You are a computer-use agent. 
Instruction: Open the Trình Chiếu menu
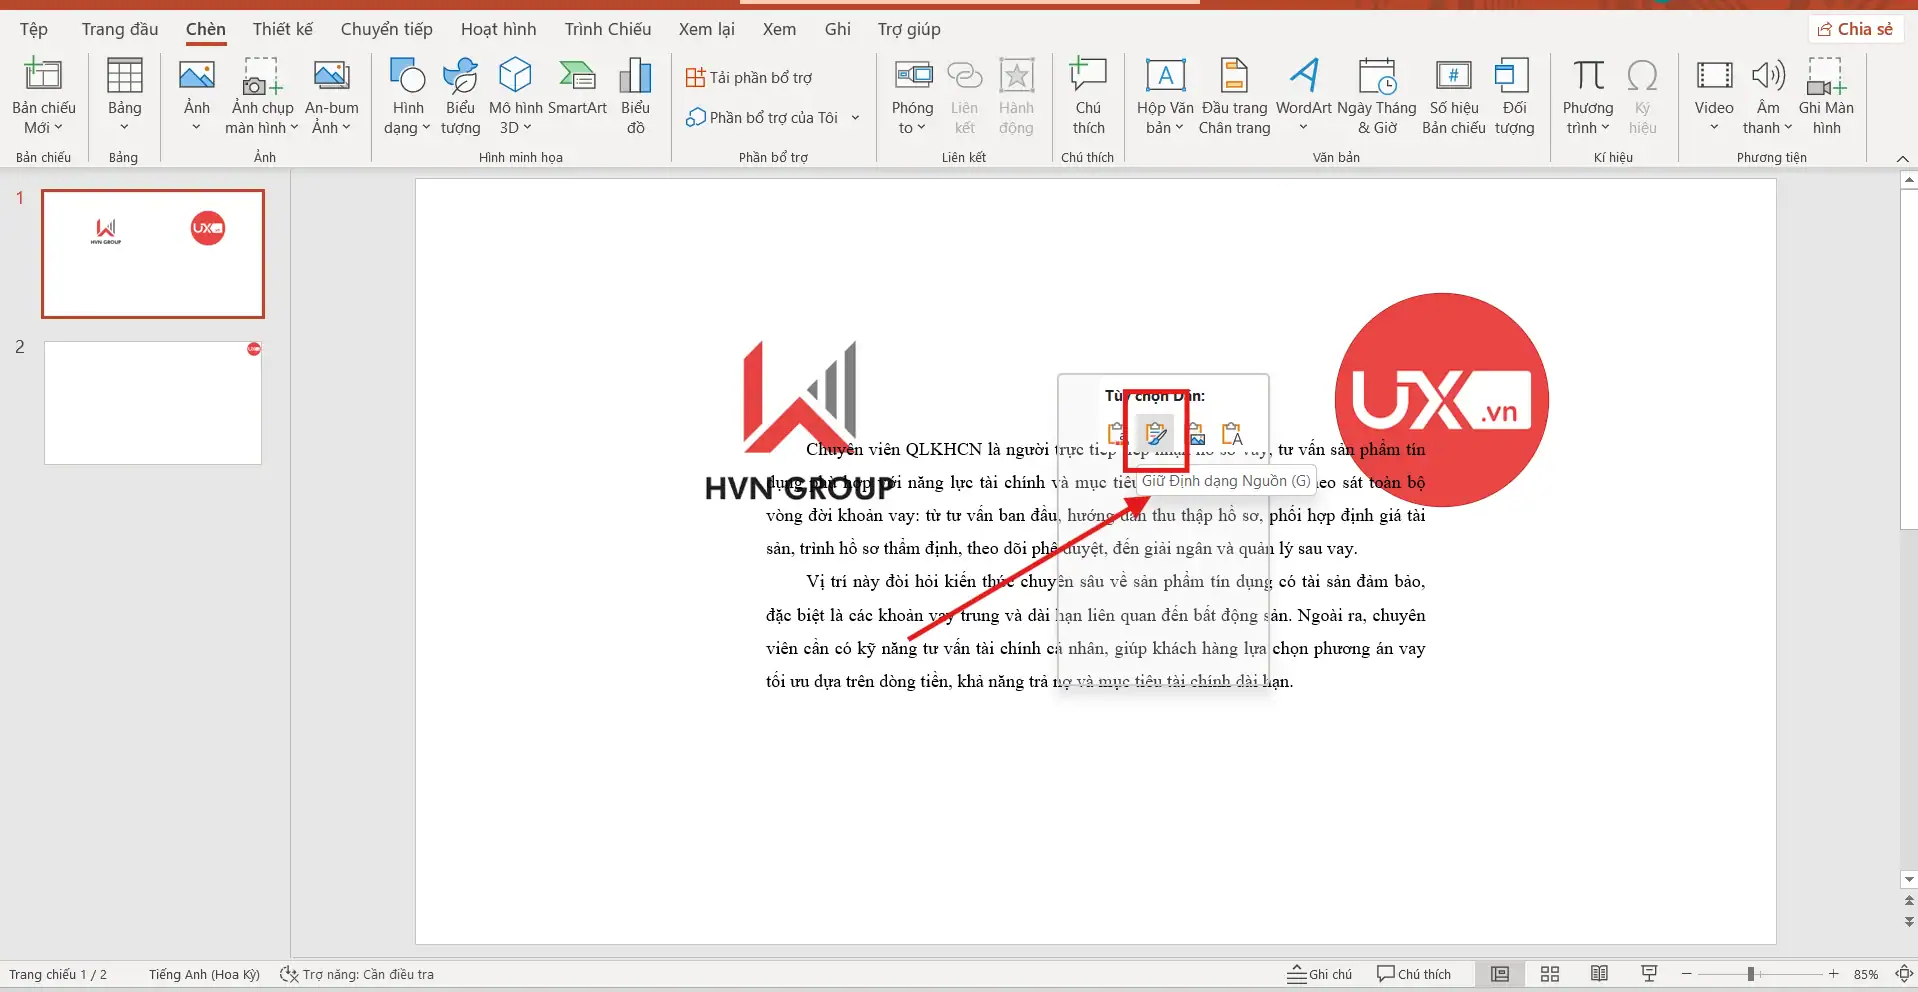tap(606, 29)
